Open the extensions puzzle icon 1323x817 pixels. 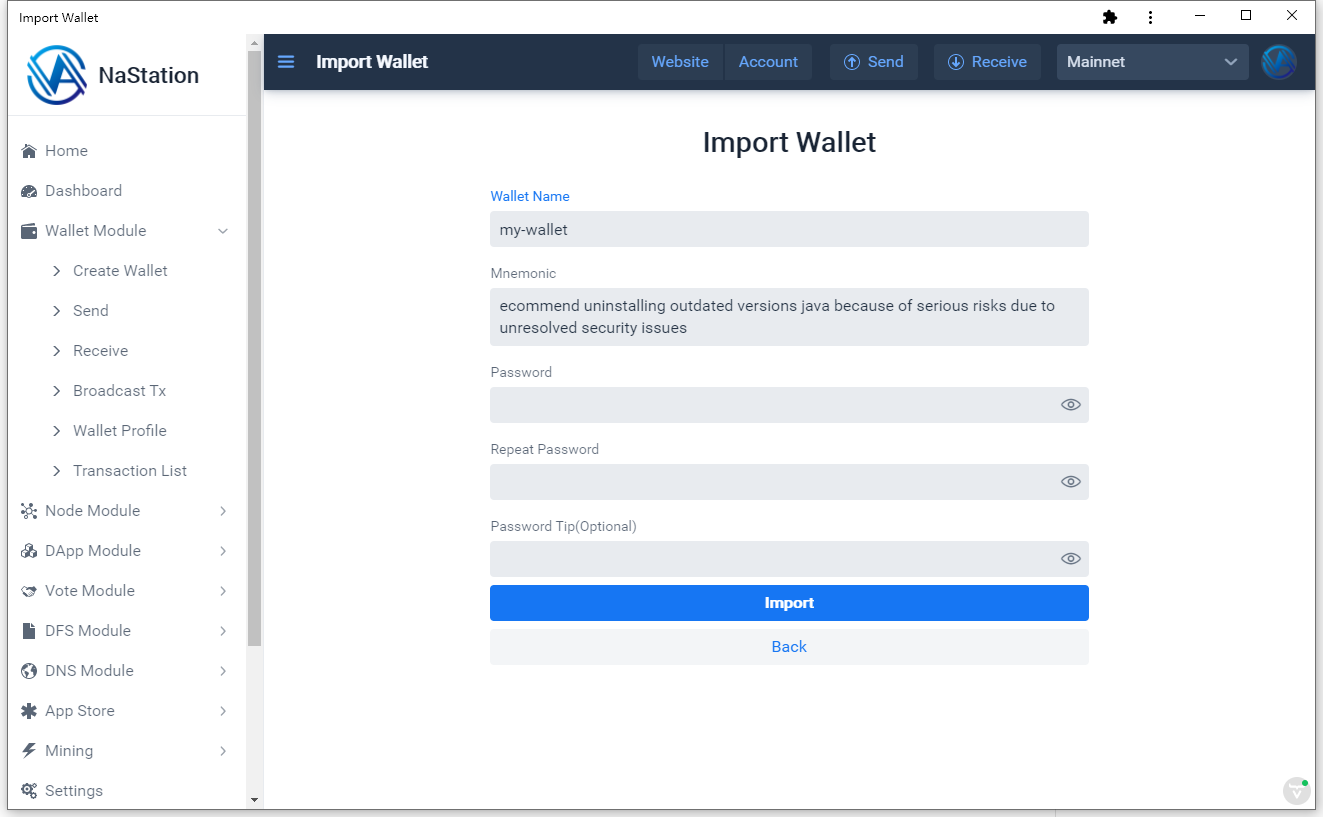(x=1109, y=17)
